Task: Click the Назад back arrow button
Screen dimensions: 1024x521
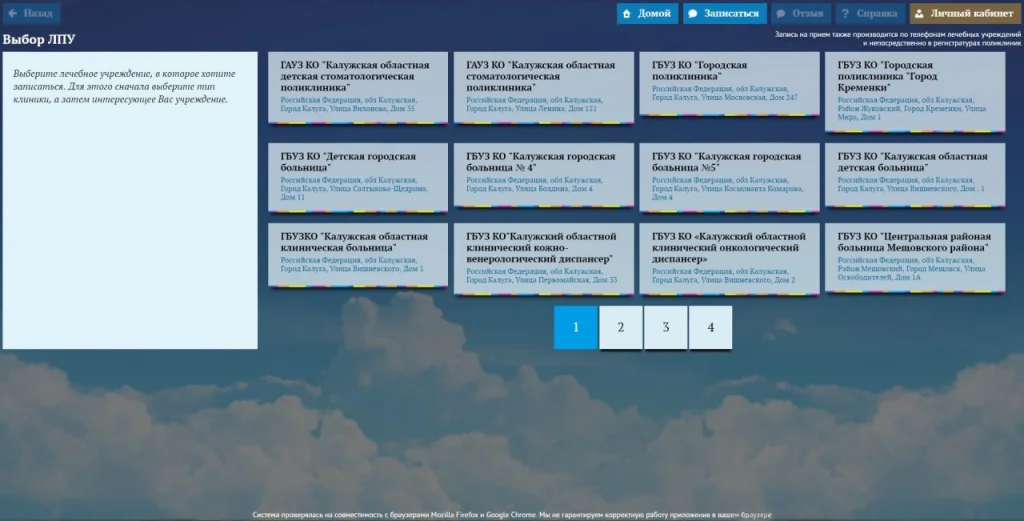Action: click(31, 14)
